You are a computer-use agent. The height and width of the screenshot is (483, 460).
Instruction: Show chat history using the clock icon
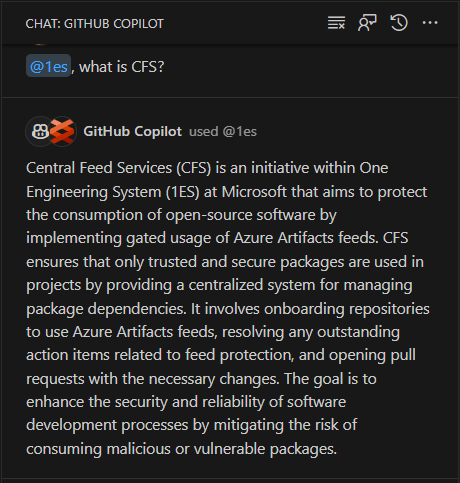[x=399, y=23]
